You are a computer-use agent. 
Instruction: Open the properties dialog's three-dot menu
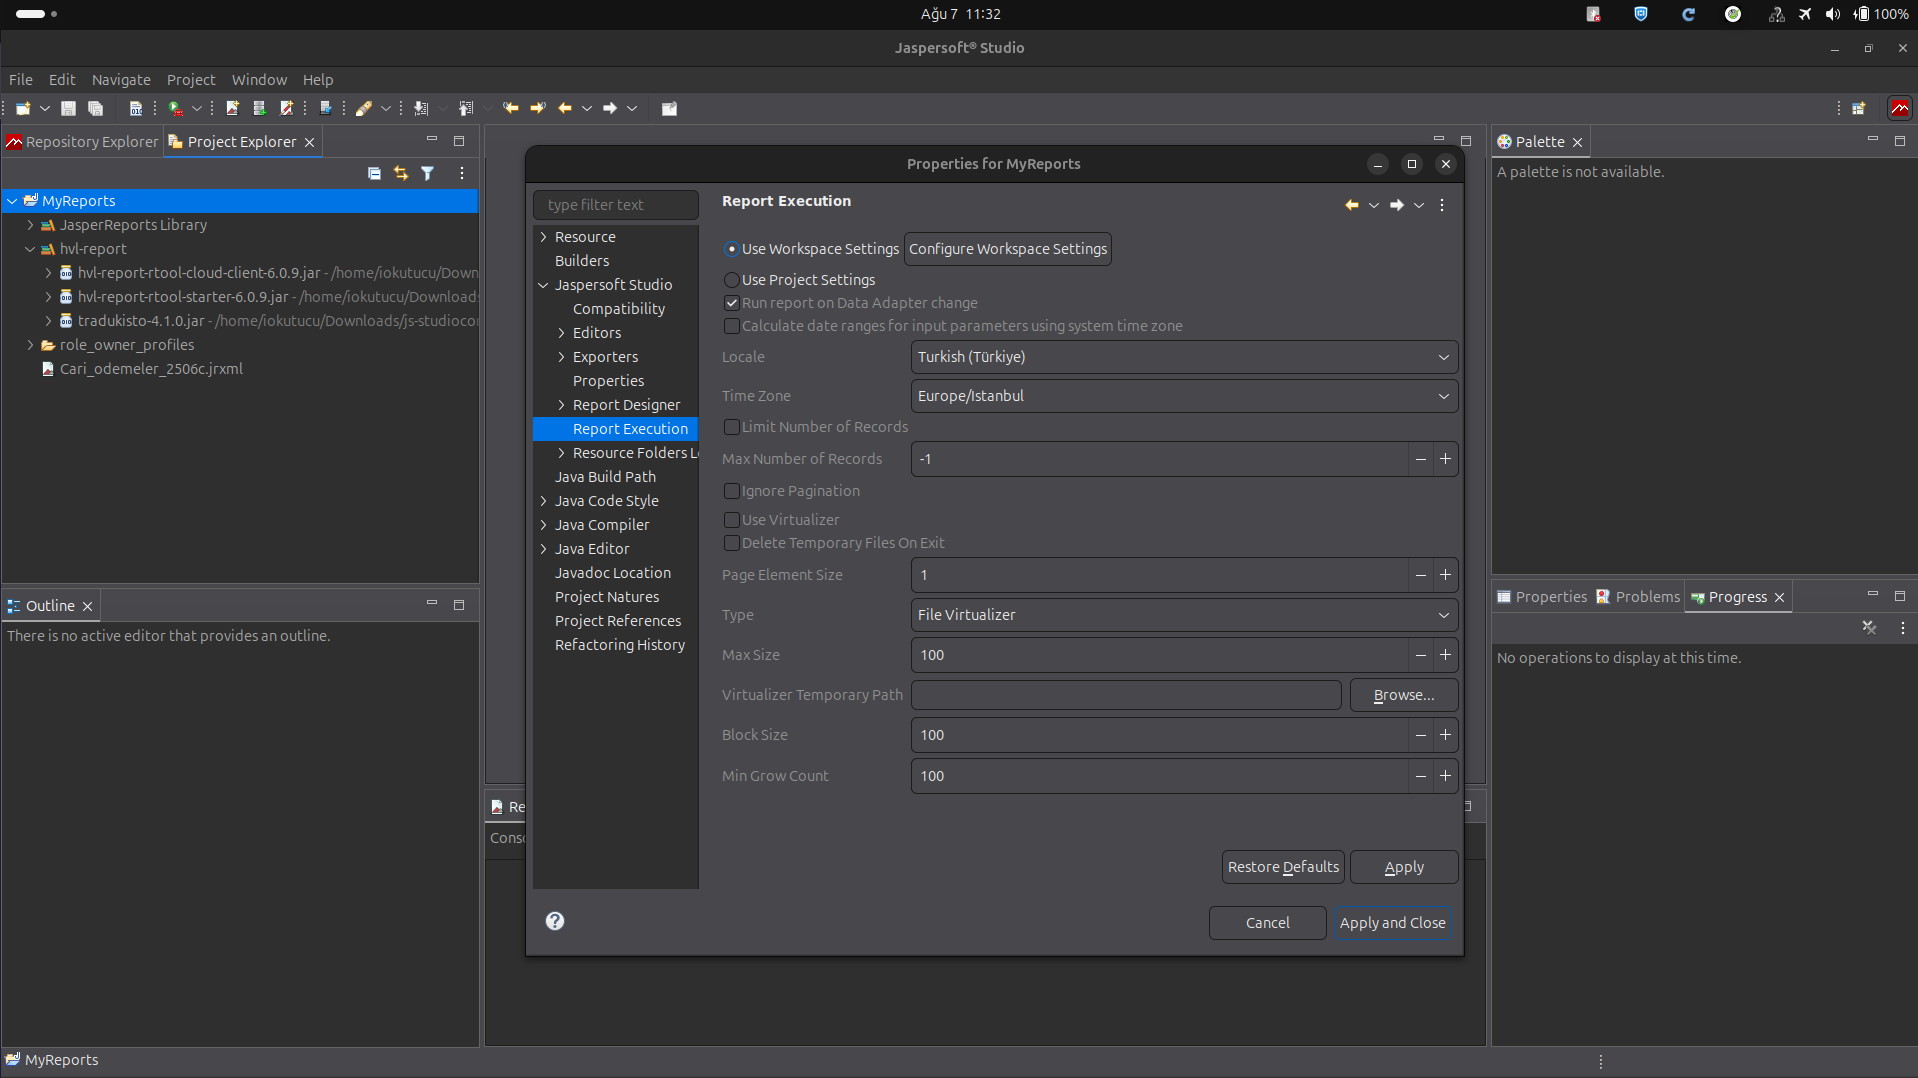[1442, 205]
